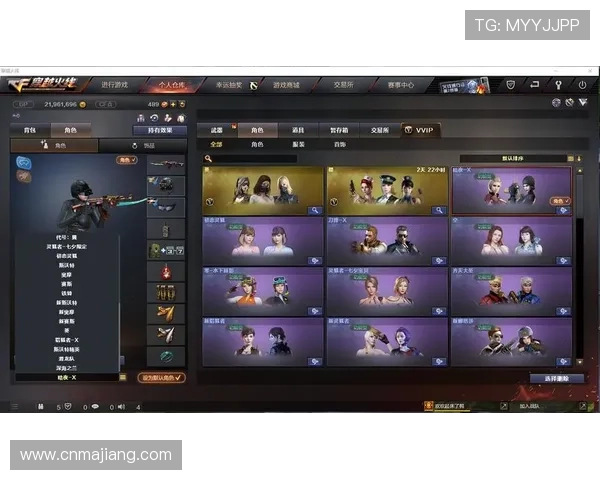This screenshot has width=600, height=480.
Task: Open the 幸运抽奖 lucky draw tab
Action: pyautogui.click(x=229, y=85)
